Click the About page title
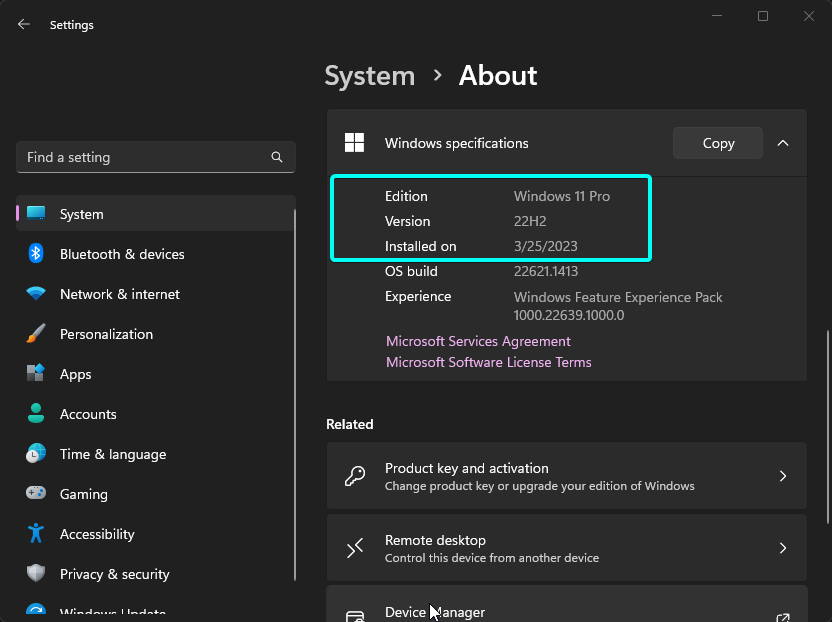The width and height of the screenshot is (832, 622). tap(498, 75)
